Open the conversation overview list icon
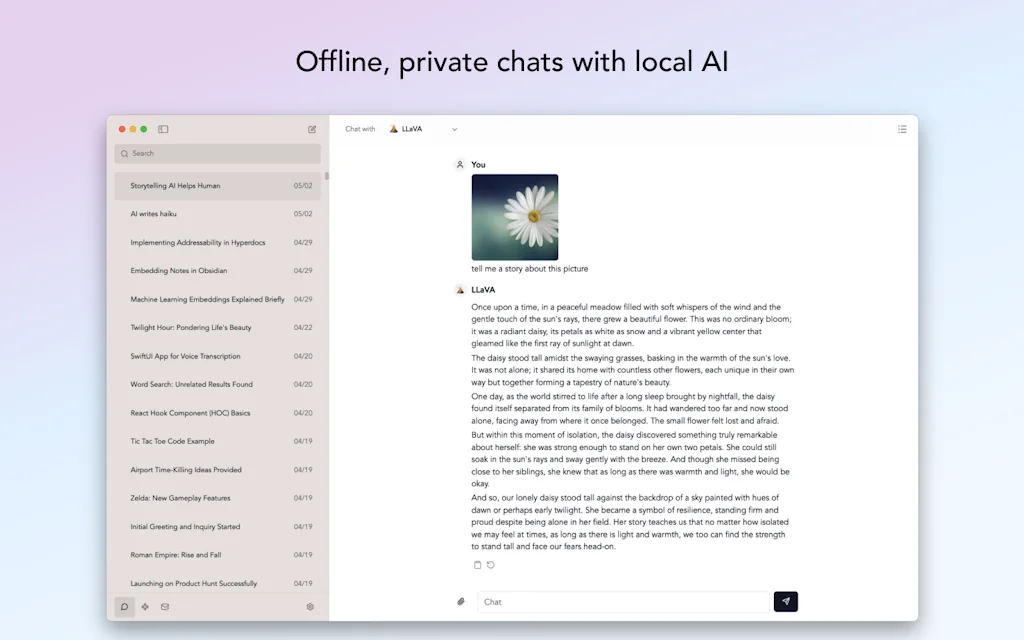 coord(901,128)
